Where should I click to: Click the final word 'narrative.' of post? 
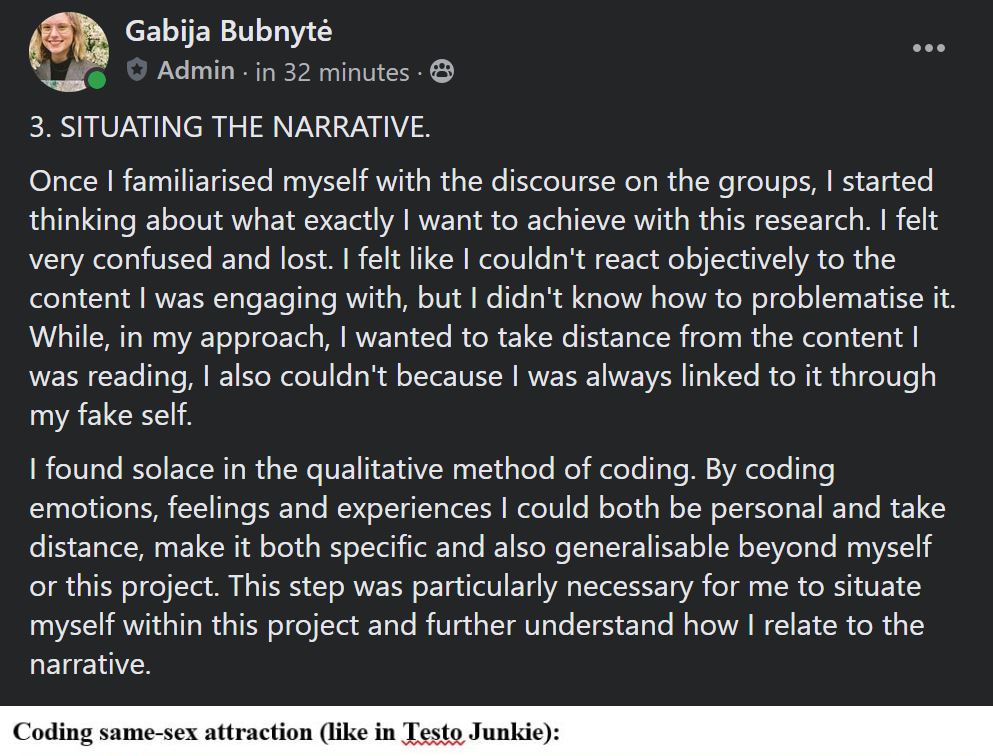(x=91, y=664)
